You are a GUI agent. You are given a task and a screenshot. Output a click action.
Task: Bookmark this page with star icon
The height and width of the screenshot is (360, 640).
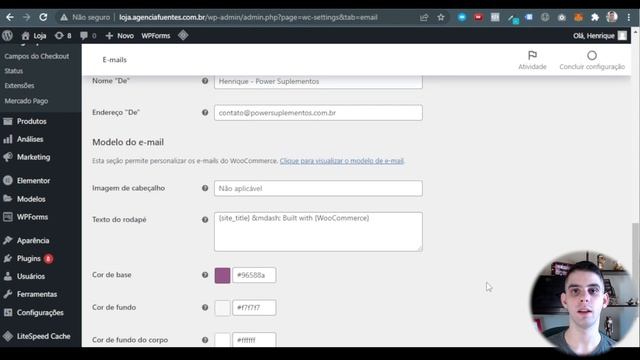441,17
